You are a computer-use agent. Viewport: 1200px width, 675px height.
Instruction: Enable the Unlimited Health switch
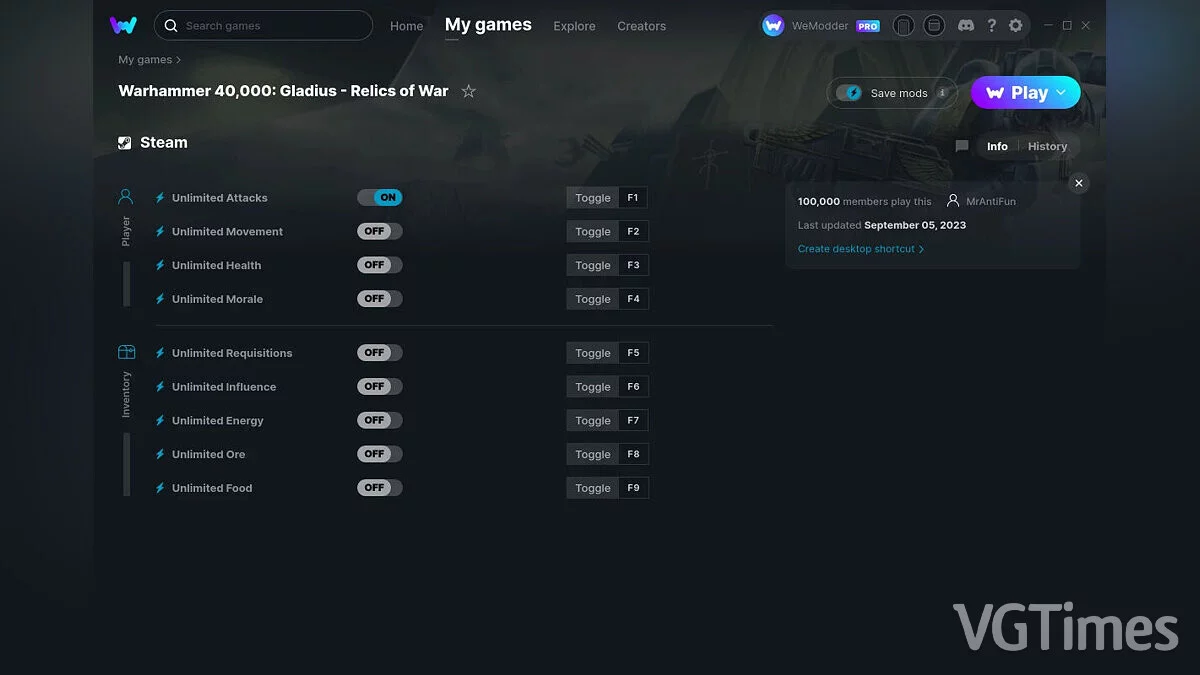pyautogui.click(x=380, y=265)
